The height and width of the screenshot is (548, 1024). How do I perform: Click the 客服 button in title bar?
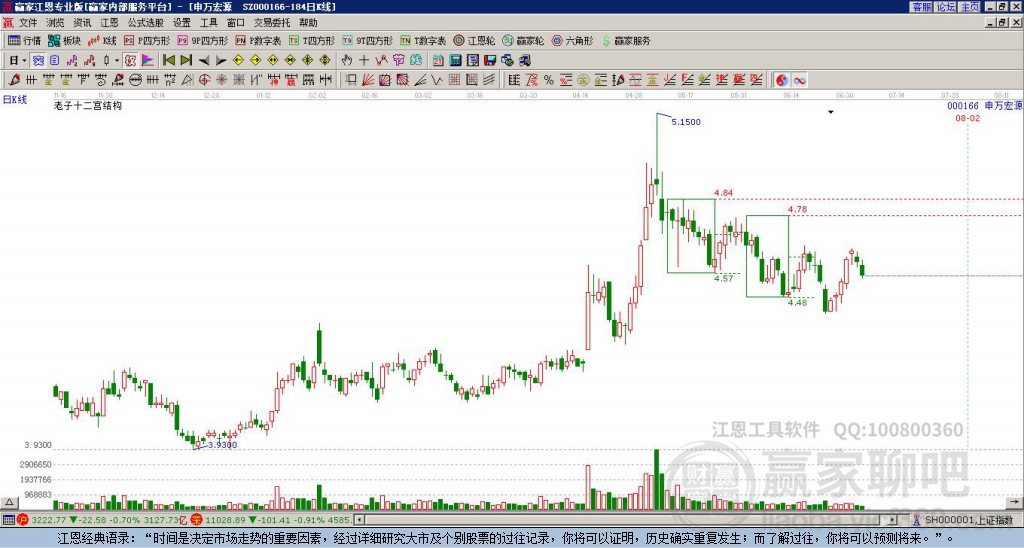[x=922, y=7]
